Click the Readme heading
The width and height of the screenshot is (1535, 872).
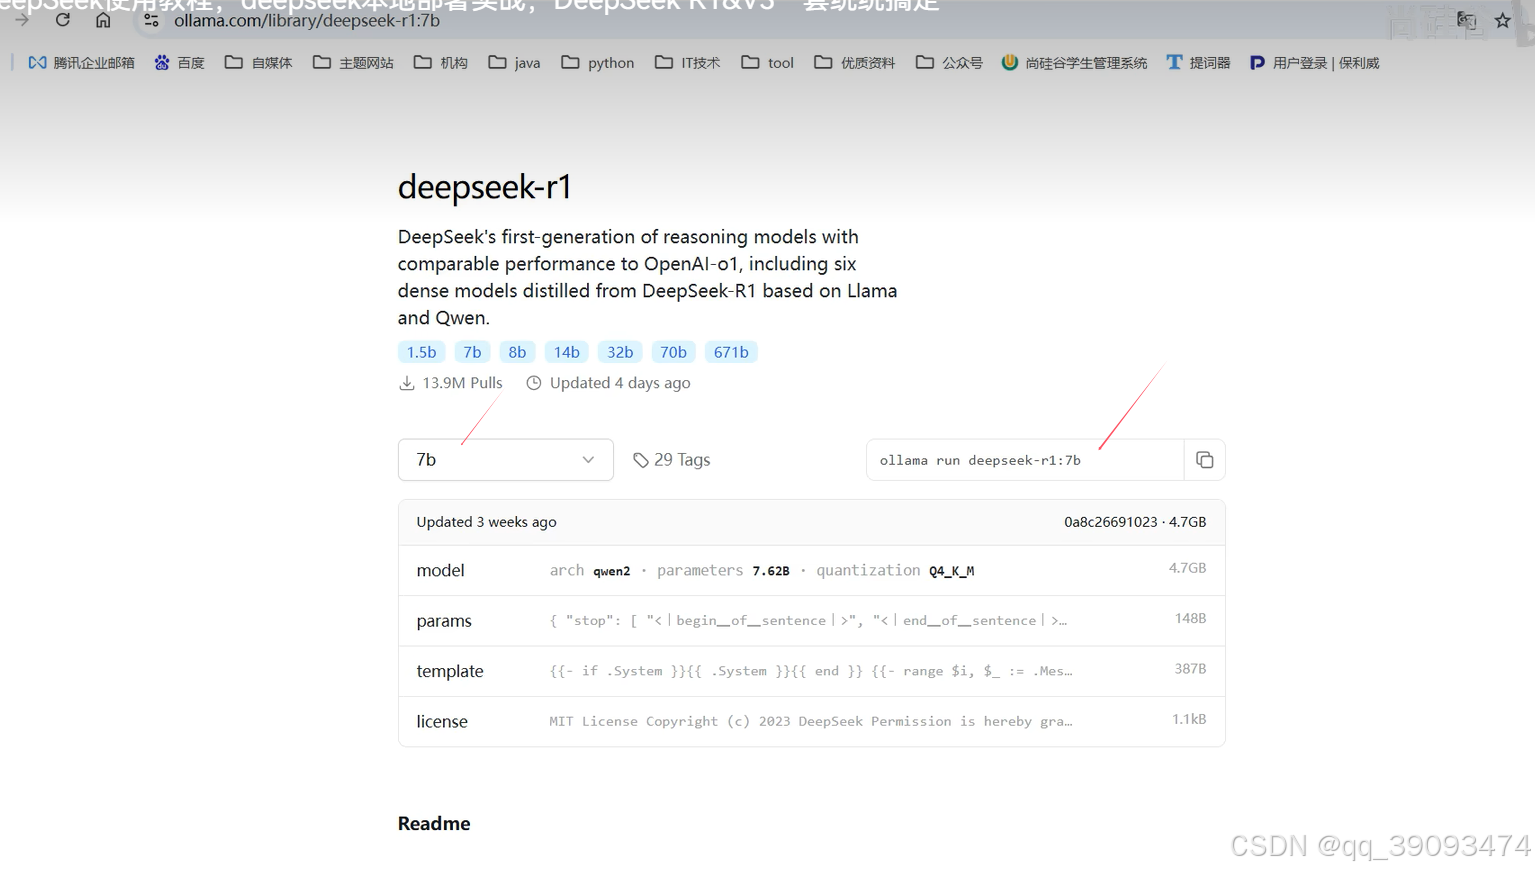tap(434, 823)
